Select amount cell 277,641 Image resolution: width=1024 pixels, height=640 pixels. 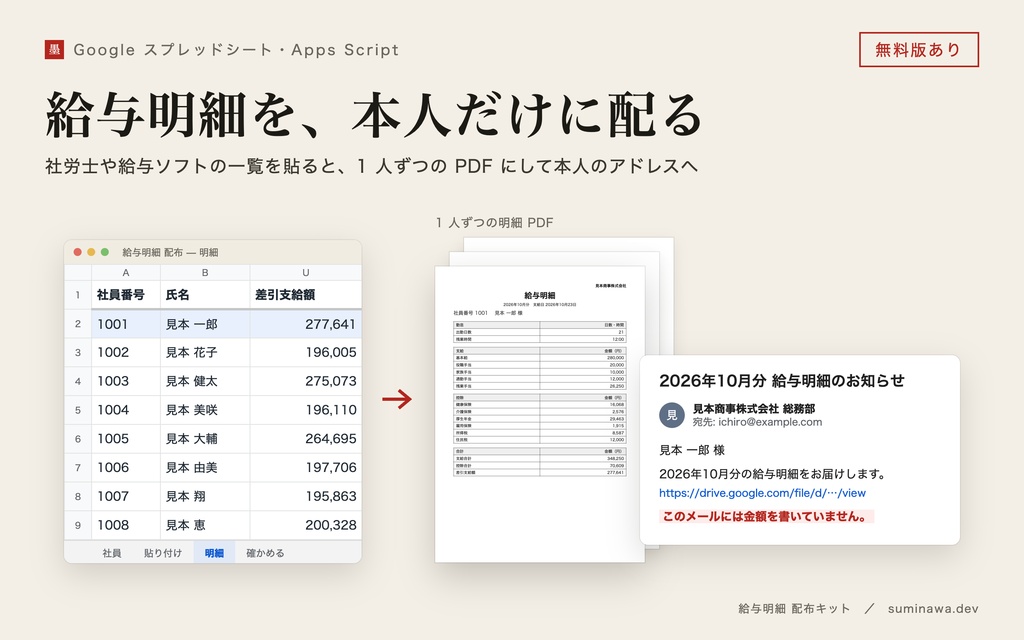click(x=306, y=324)
